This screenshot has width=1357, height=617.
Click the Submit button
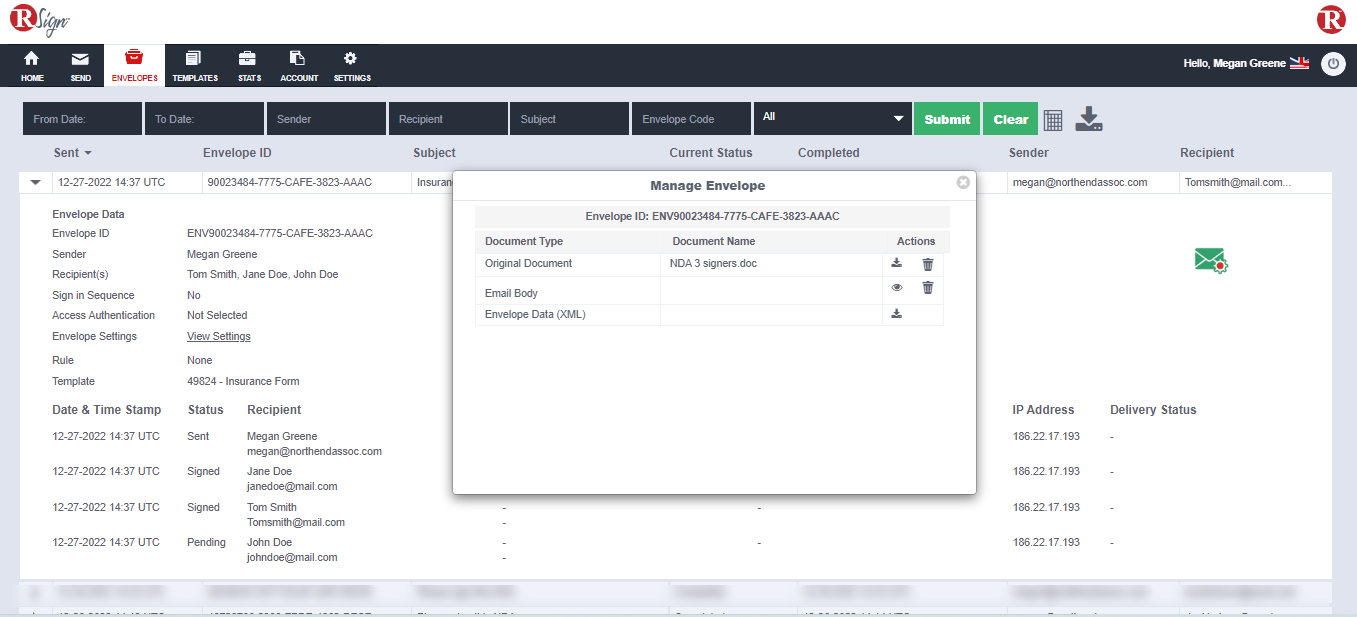point(946,118)
